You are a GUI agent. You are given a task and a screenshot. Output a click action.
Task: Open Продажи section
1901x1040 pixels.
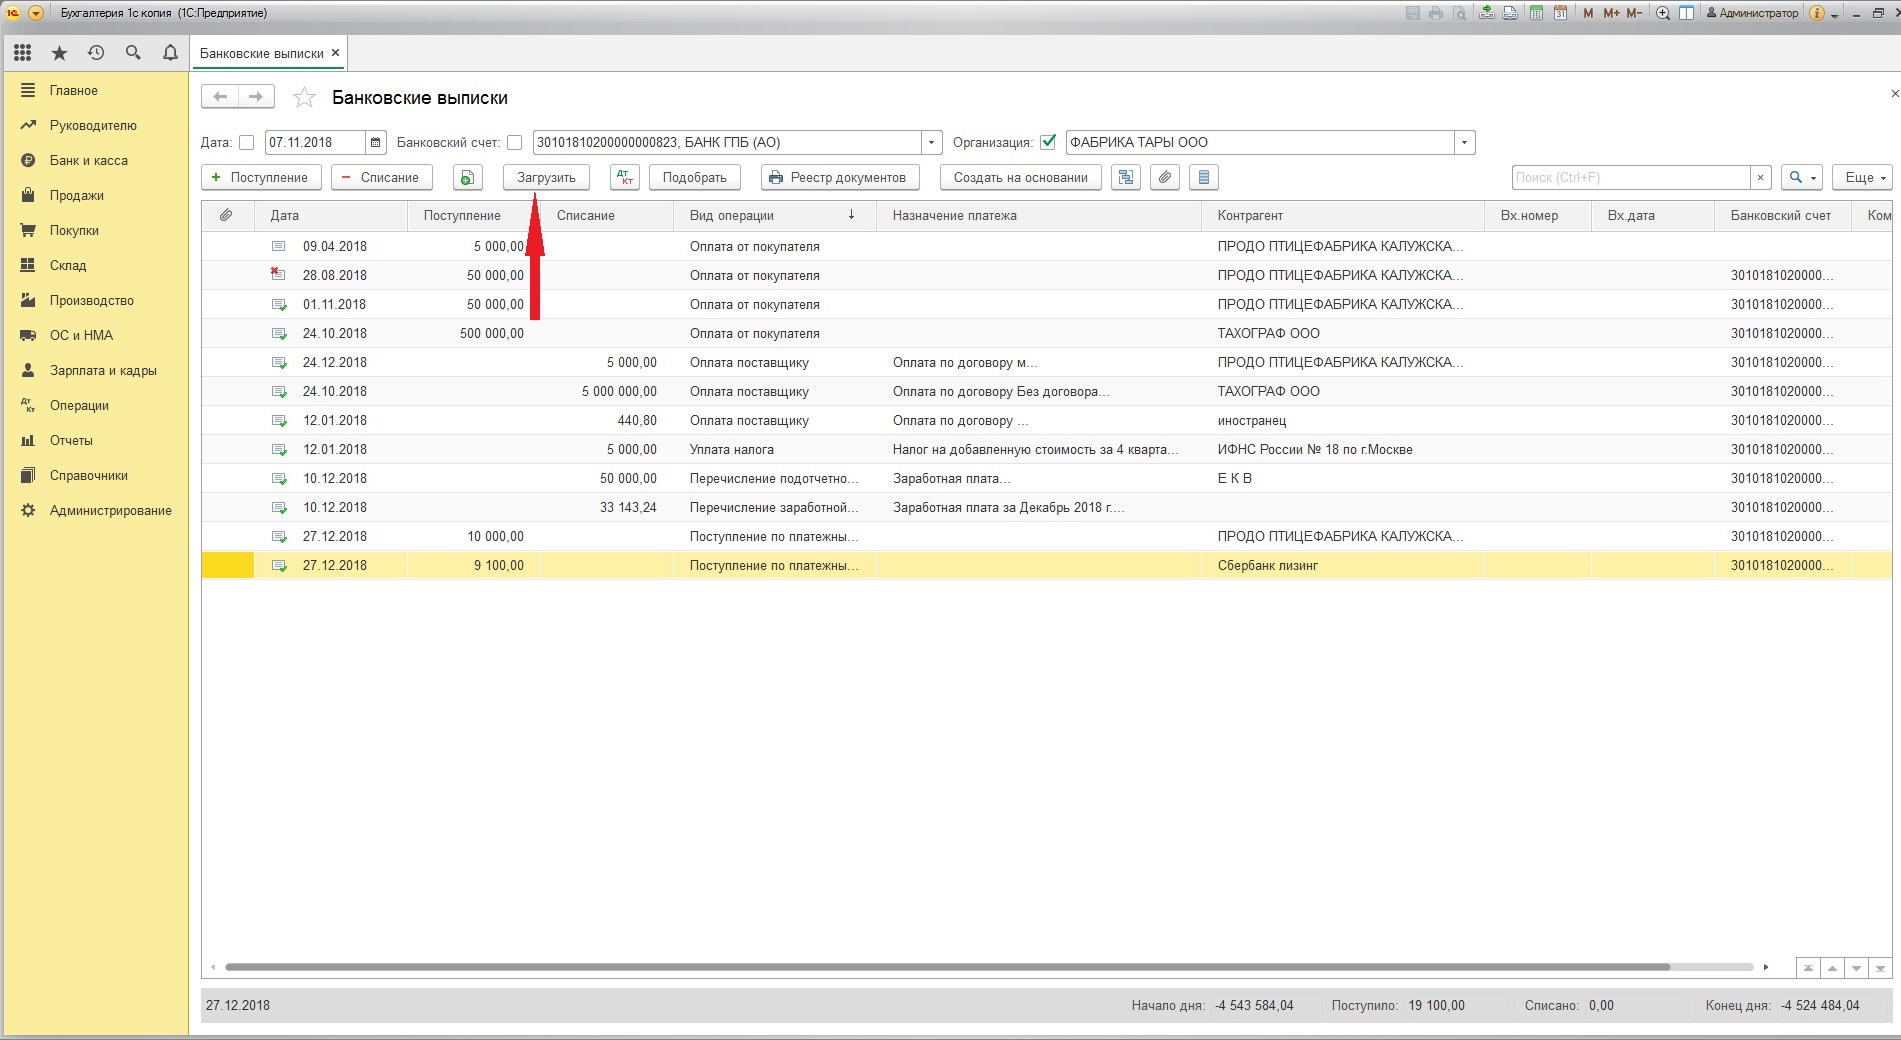(77, 195)
